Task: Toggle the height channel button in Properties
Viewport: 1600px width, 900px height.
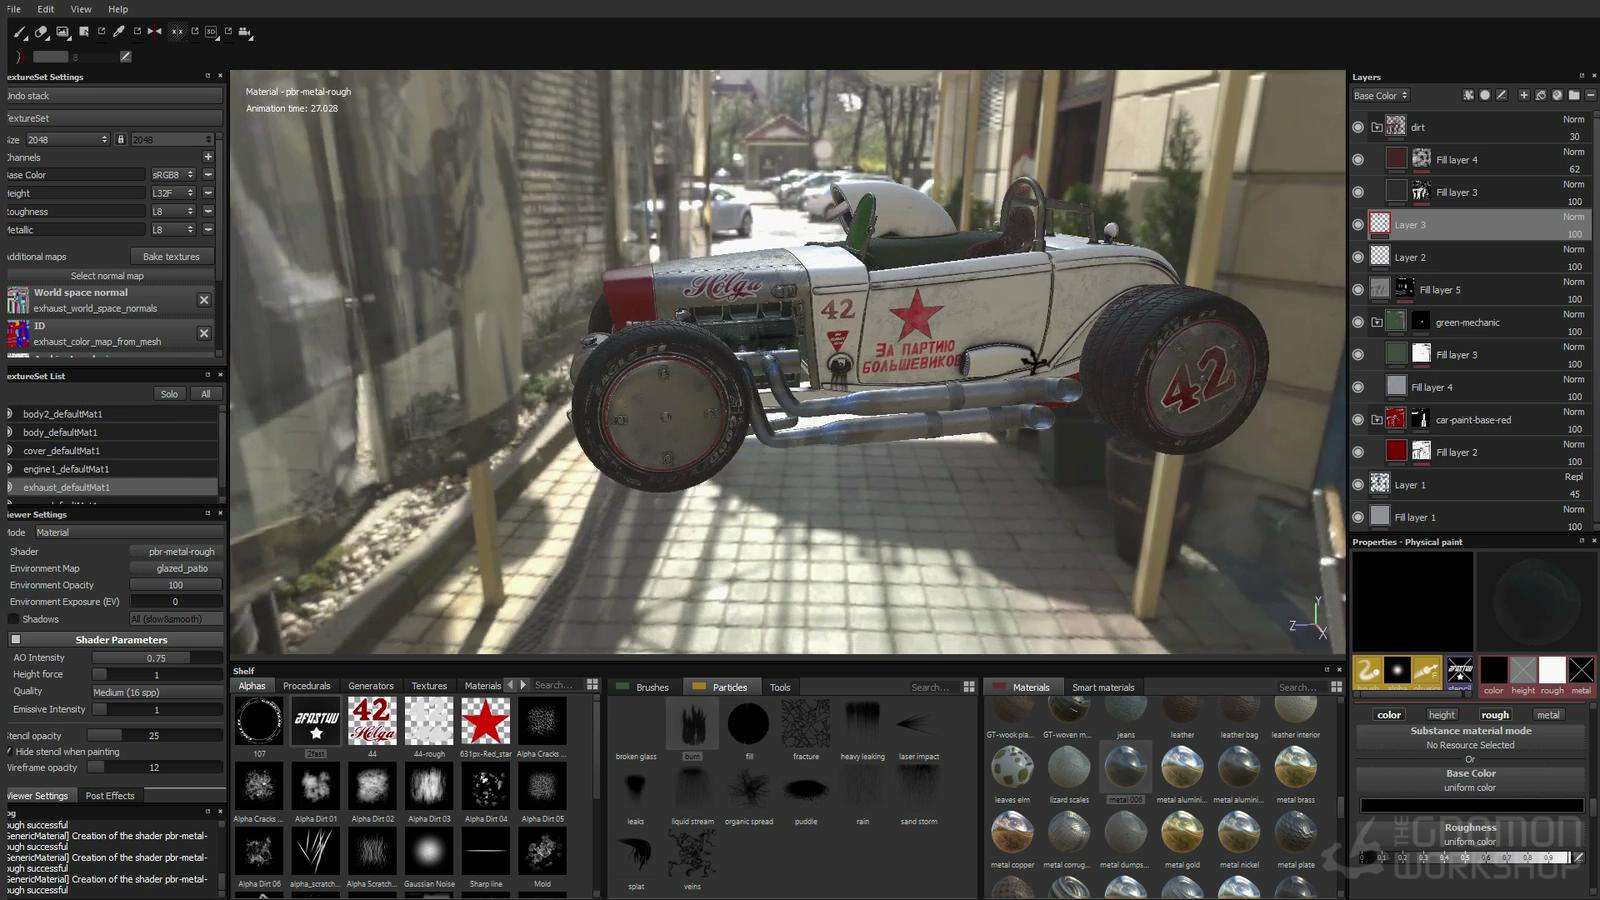Action: 1441,714
